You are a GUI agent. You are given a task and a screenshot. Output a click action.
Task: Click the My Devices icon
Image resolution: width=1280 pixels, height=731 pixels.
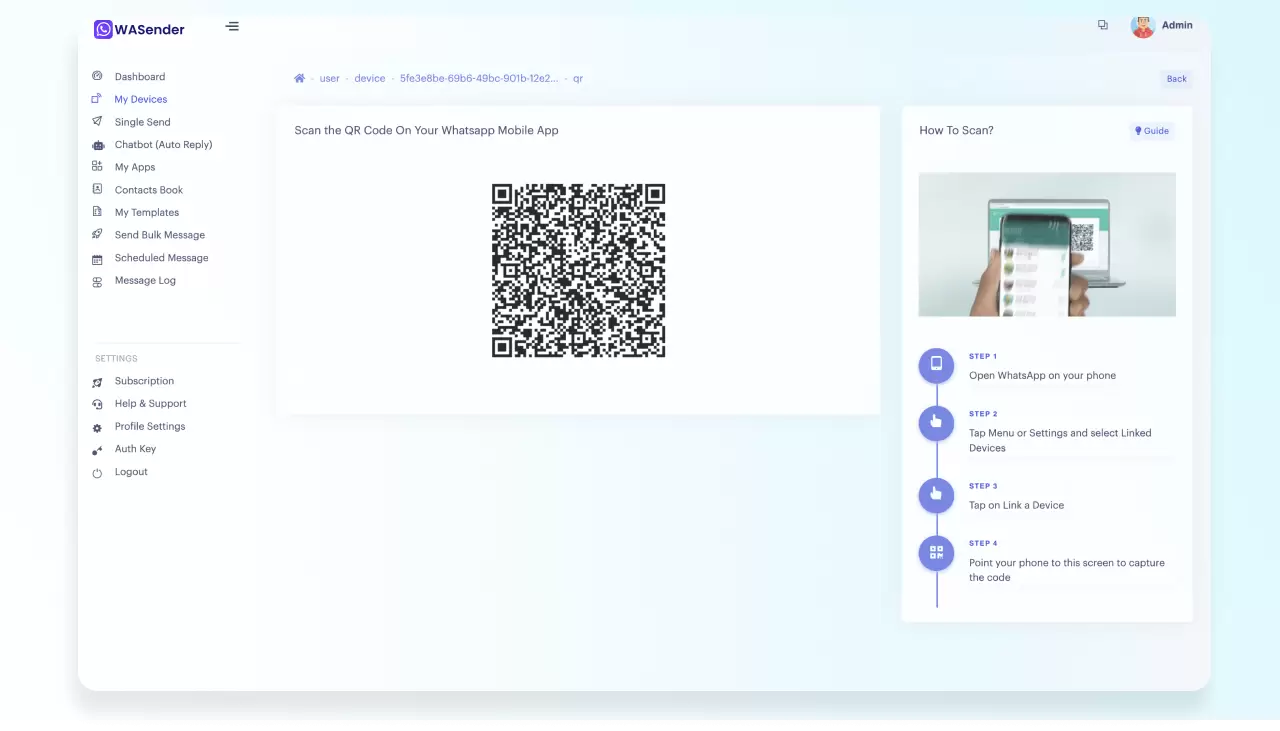click(97, 99)
